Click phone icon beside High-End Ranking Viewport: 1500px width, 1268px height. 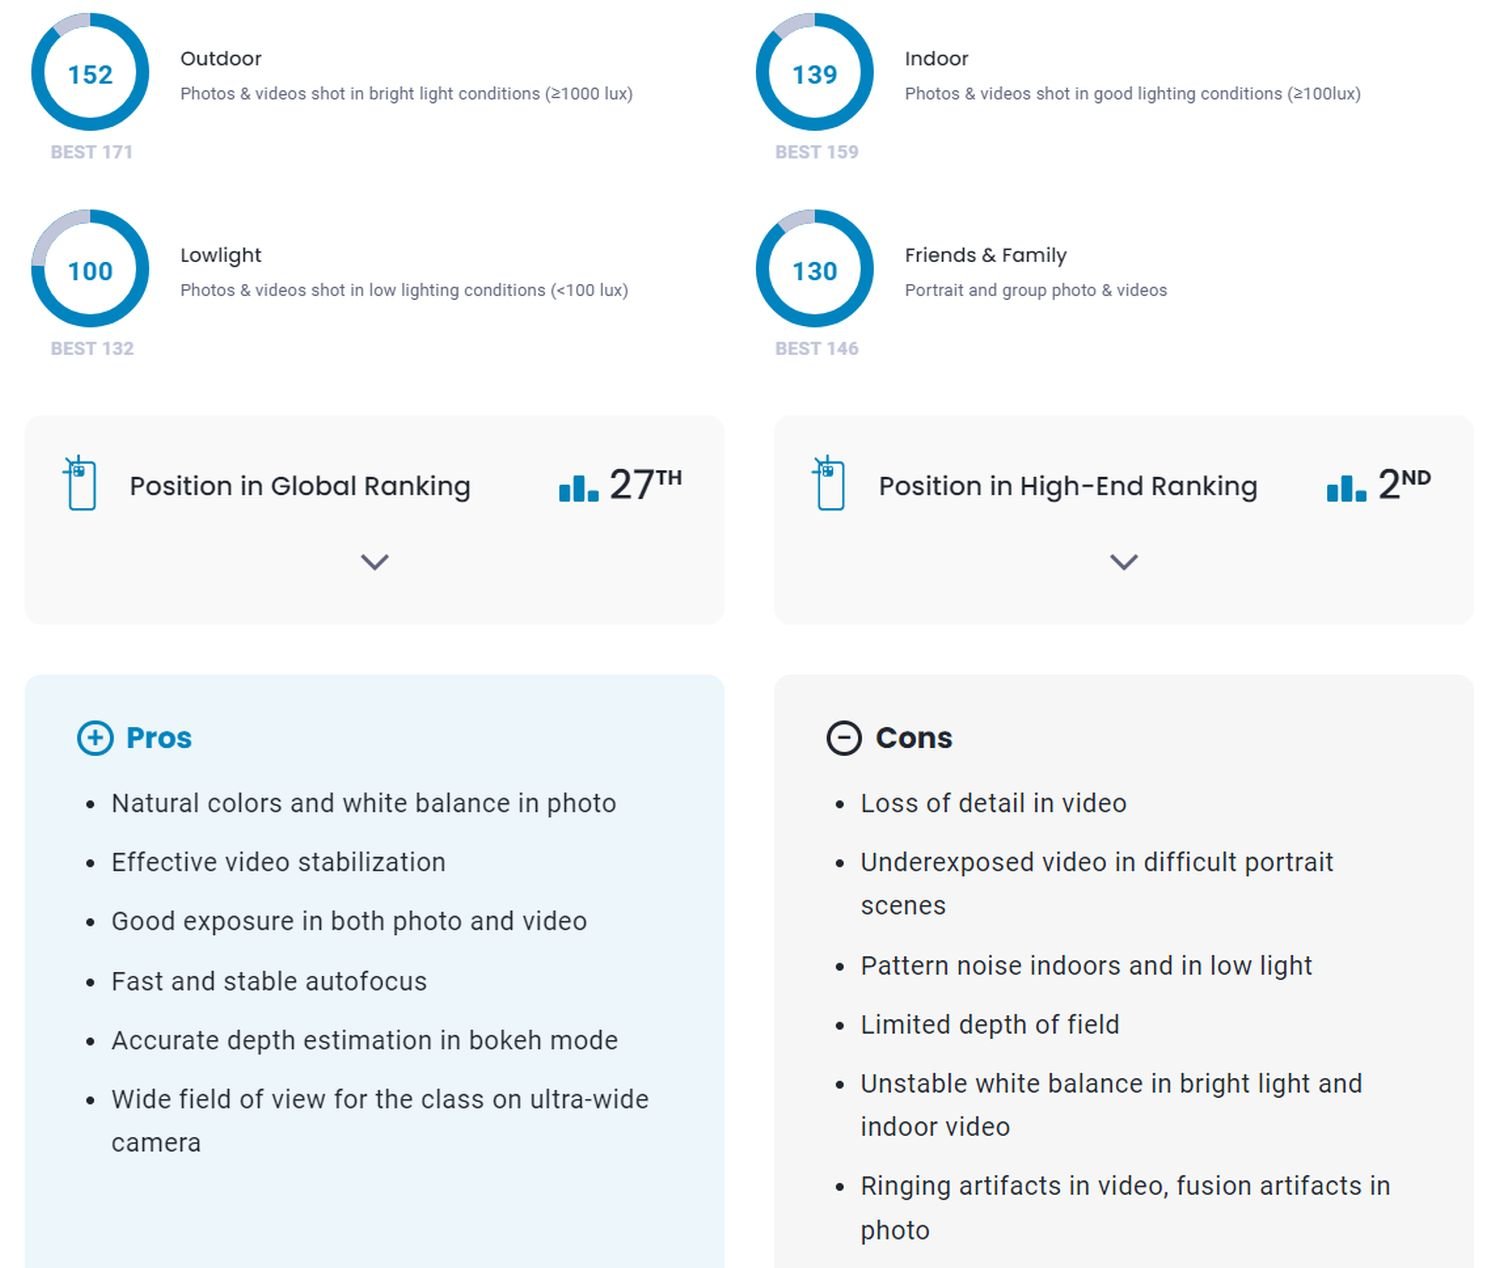pyautogui.click(x=829, y=484)
